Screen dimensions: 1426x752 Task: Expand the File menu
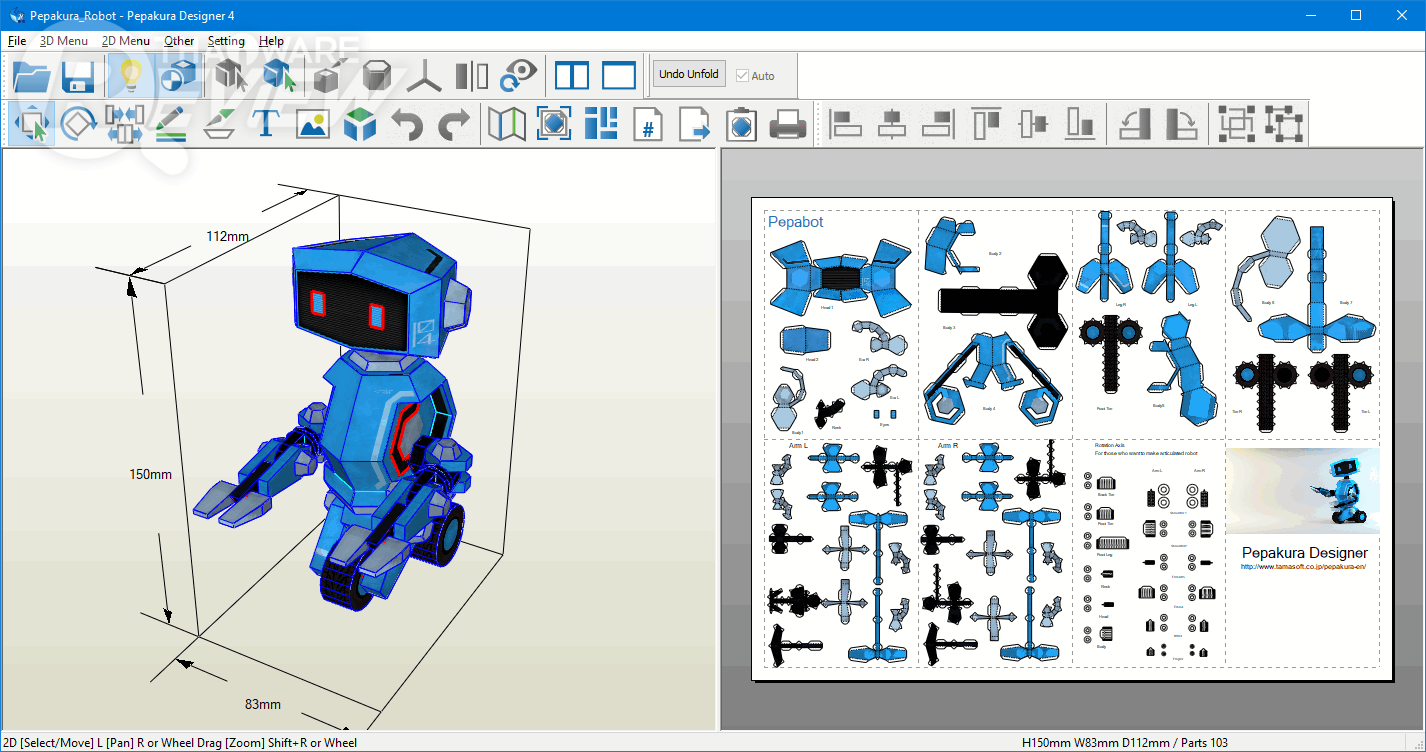coord(17,41)
